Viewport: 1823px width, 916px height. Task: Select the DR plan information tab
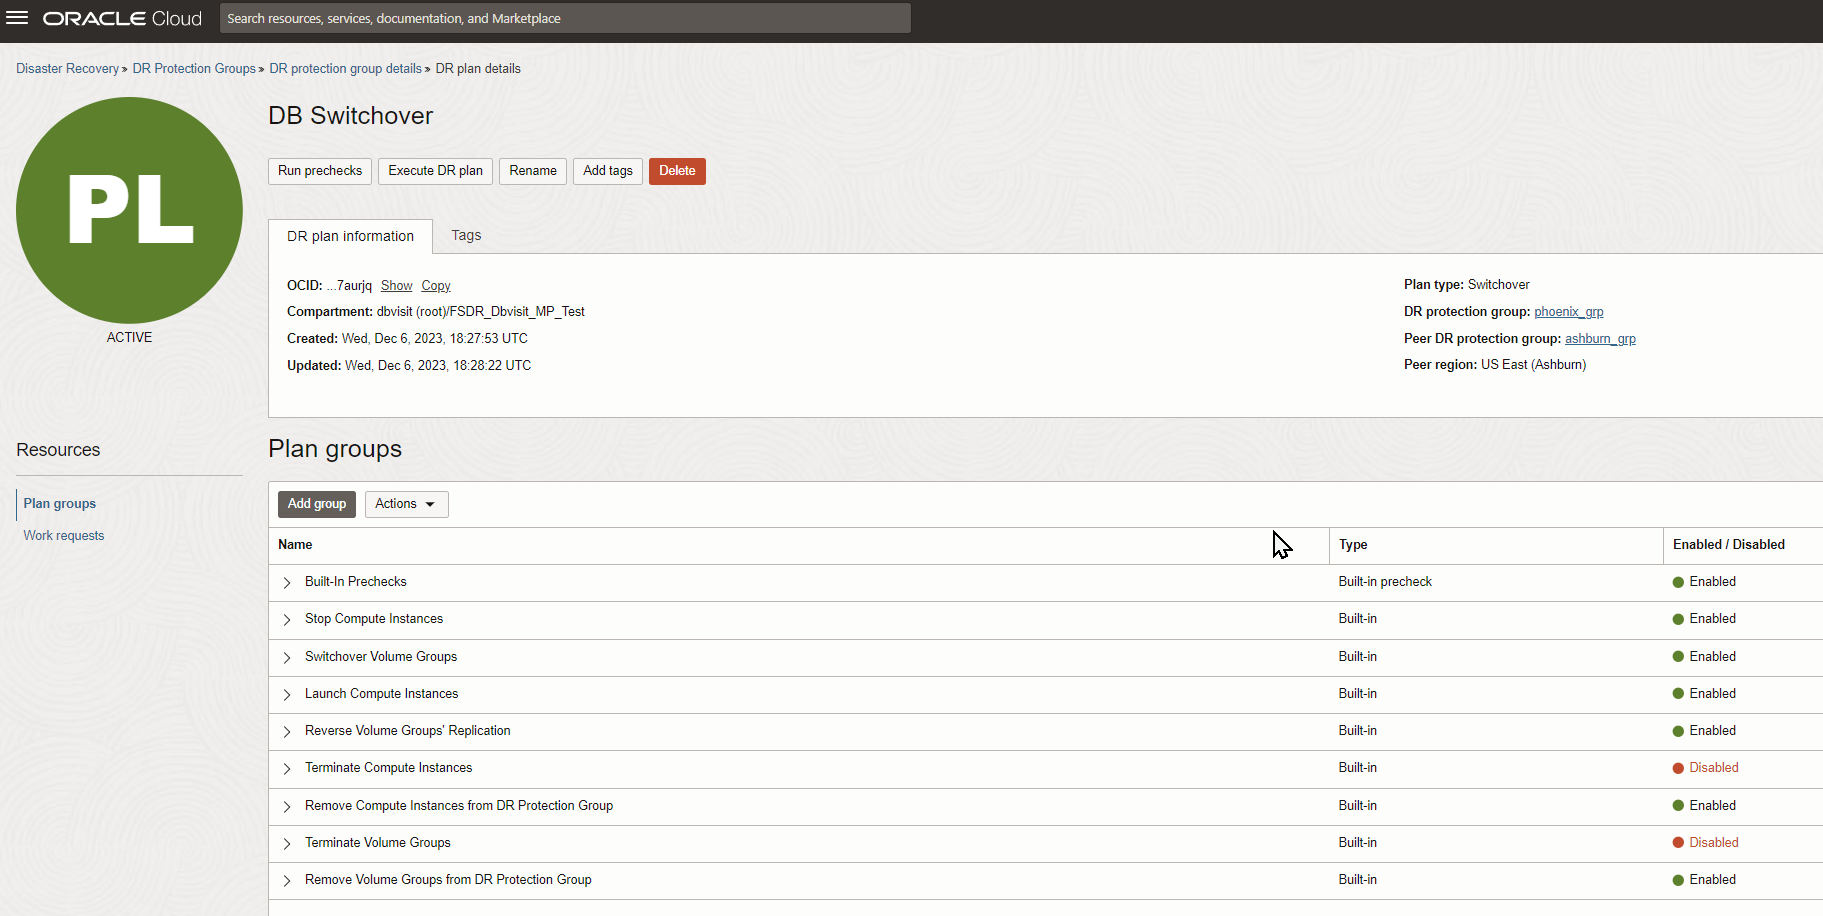[350, 236]
